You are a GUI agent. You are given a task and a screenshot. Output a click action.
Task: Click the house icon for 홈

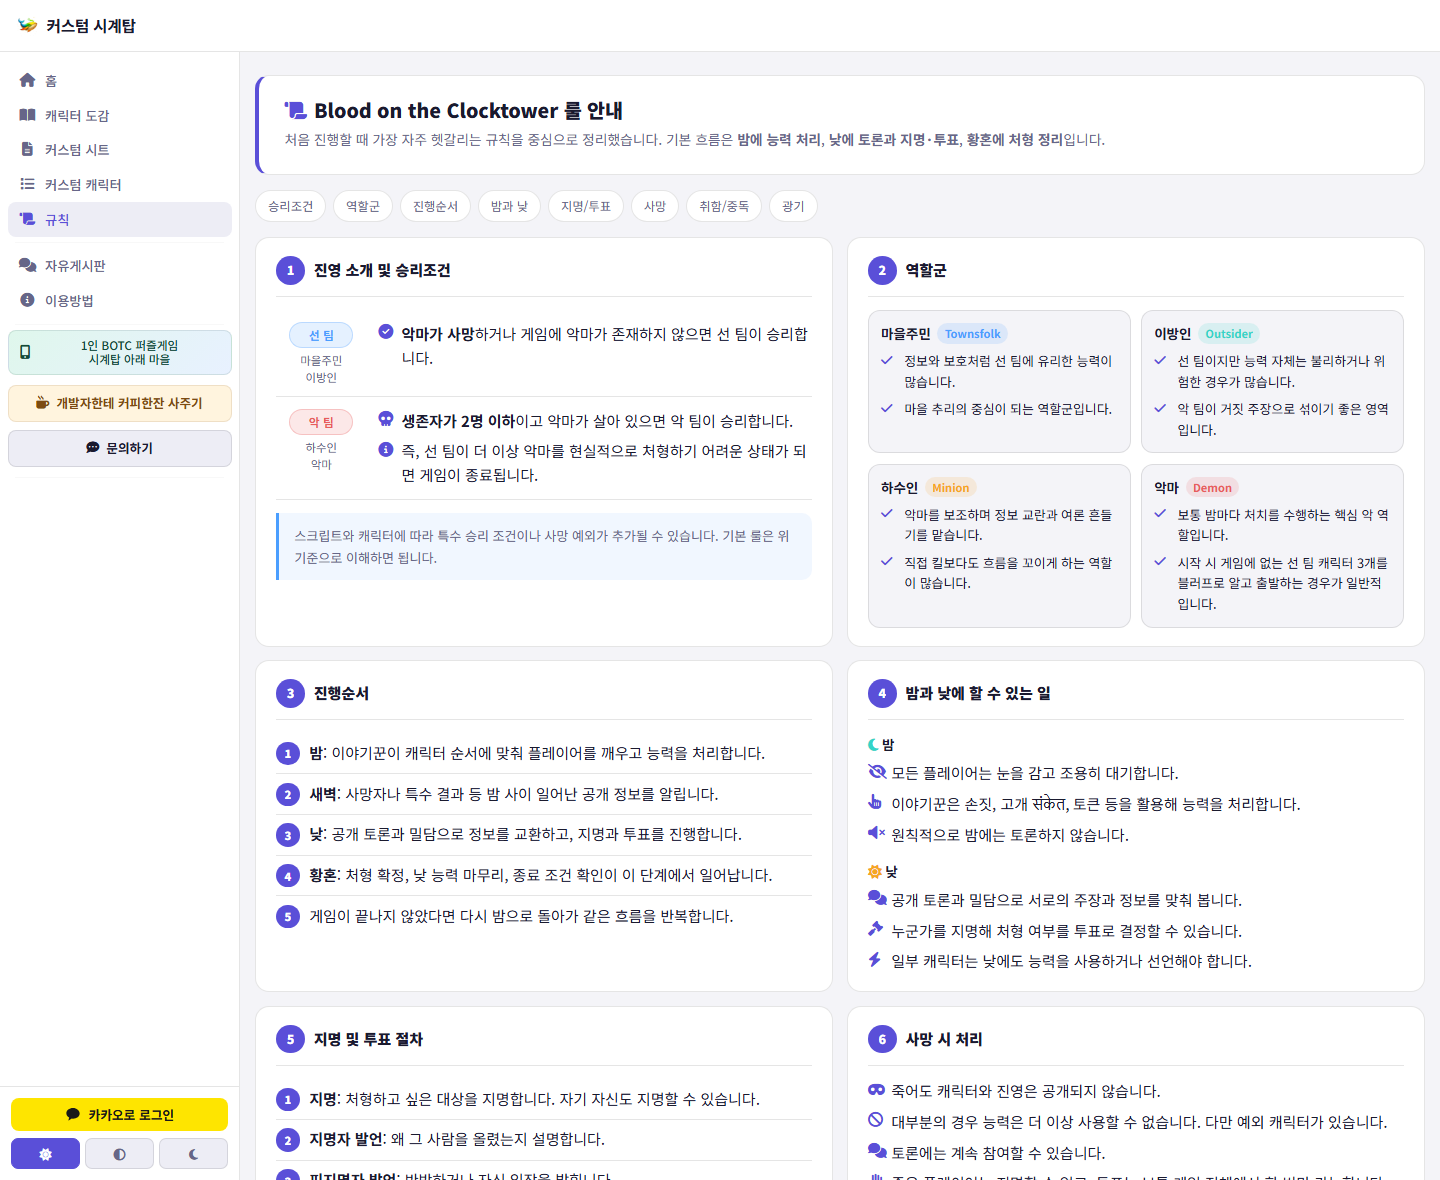[x=27, y=80]
